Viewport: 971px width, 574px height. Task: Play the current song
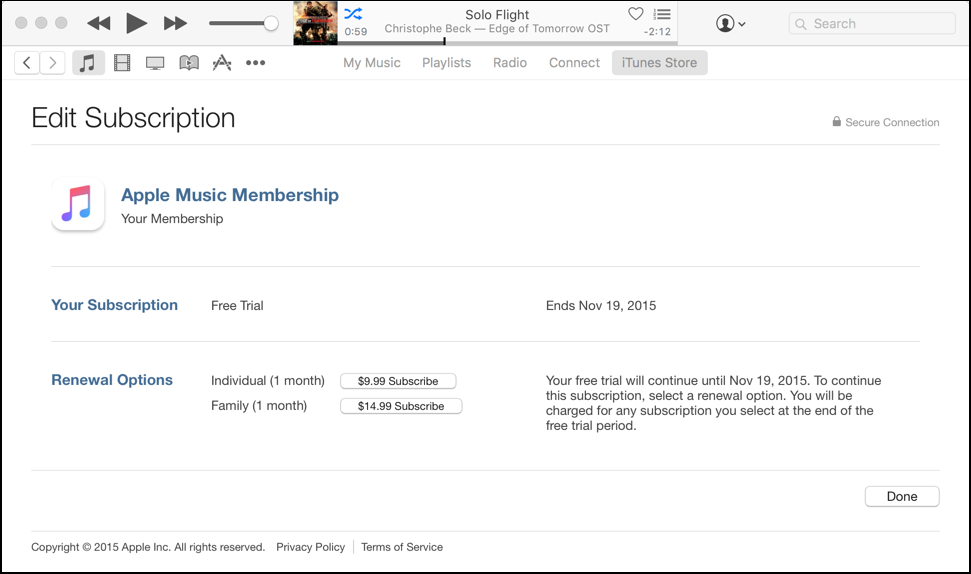pos(136,24)
